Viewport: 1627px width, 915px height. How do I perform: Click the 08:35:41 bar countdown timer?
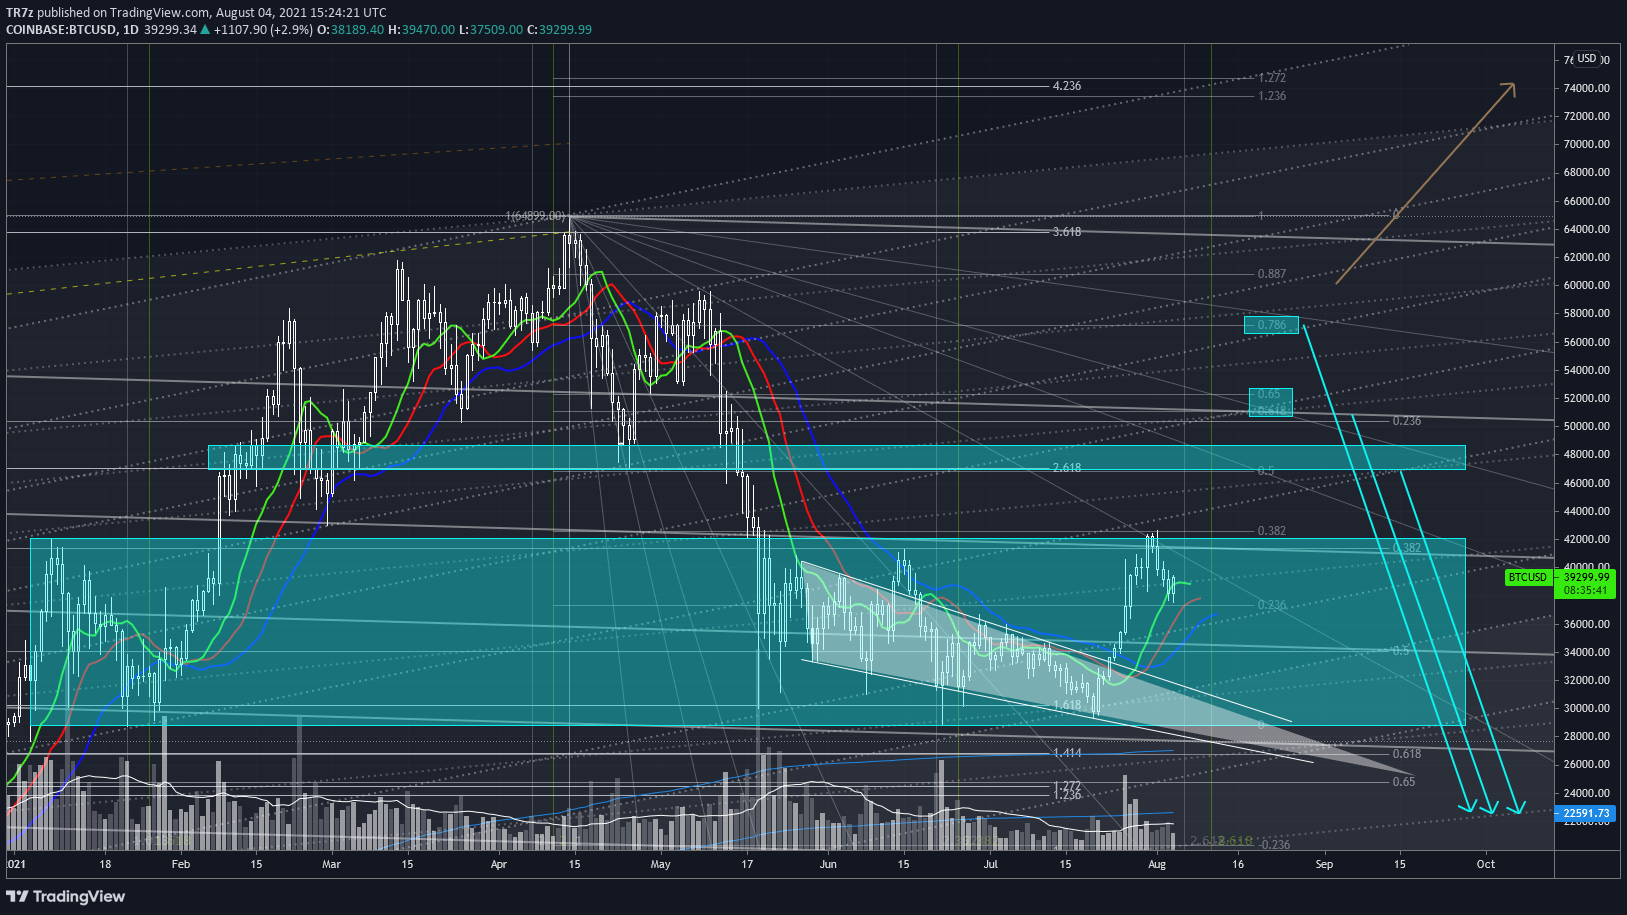point(1586,590)
